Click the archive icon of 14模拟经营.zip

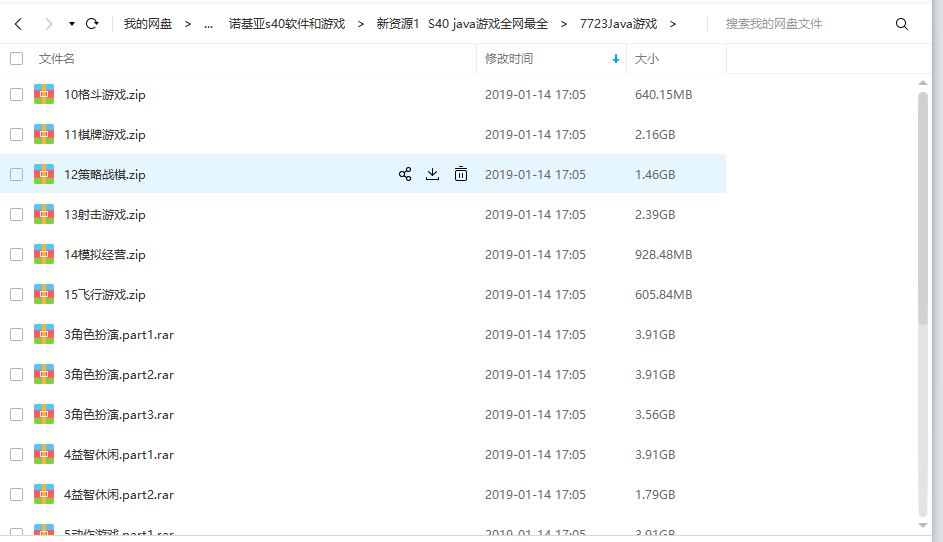(x=44, y=254)
